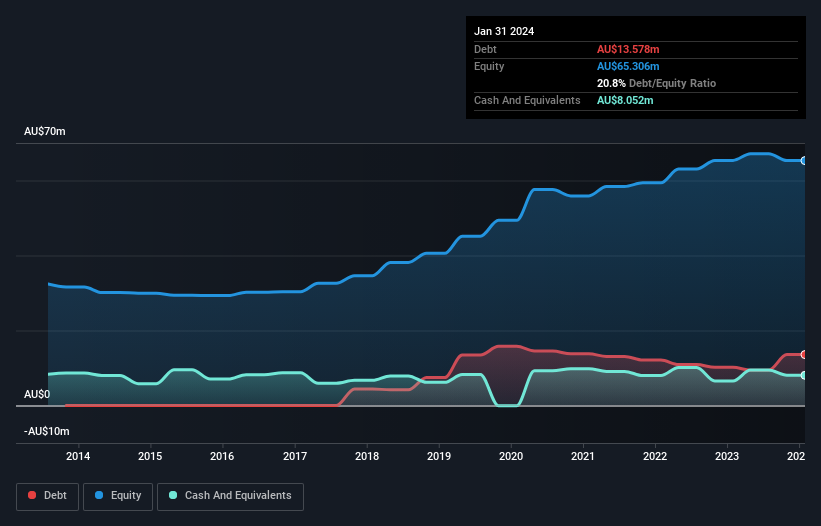
Task: Click the 2020 x-axis label
Action: (x=511, y=456)
